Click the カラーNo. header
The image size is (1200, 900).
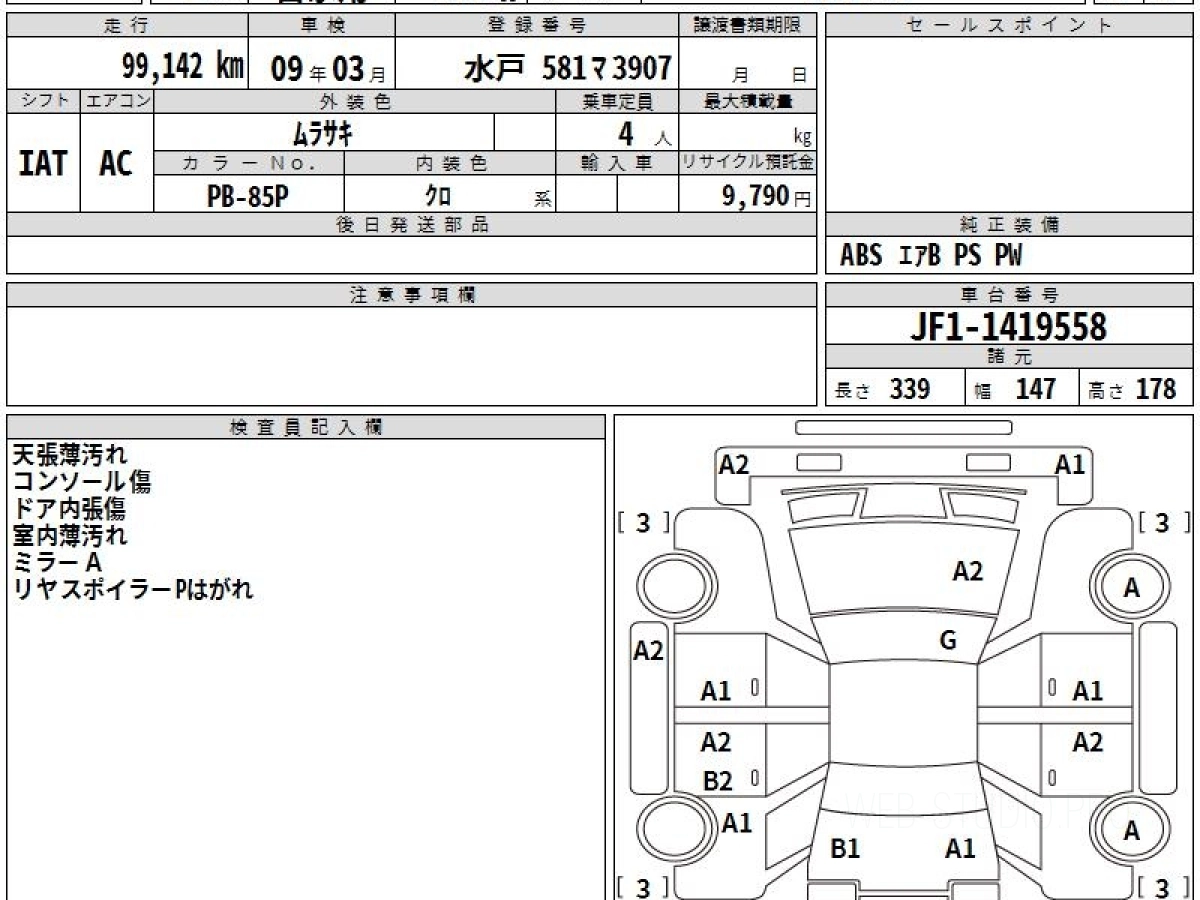249,164
